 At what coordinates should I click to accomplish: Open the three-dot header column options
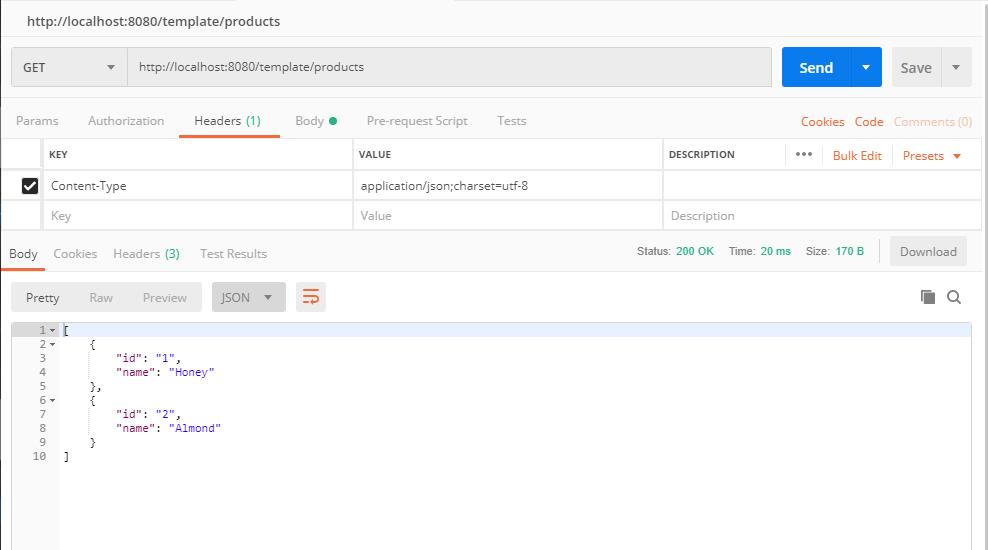tap(803, 155)
